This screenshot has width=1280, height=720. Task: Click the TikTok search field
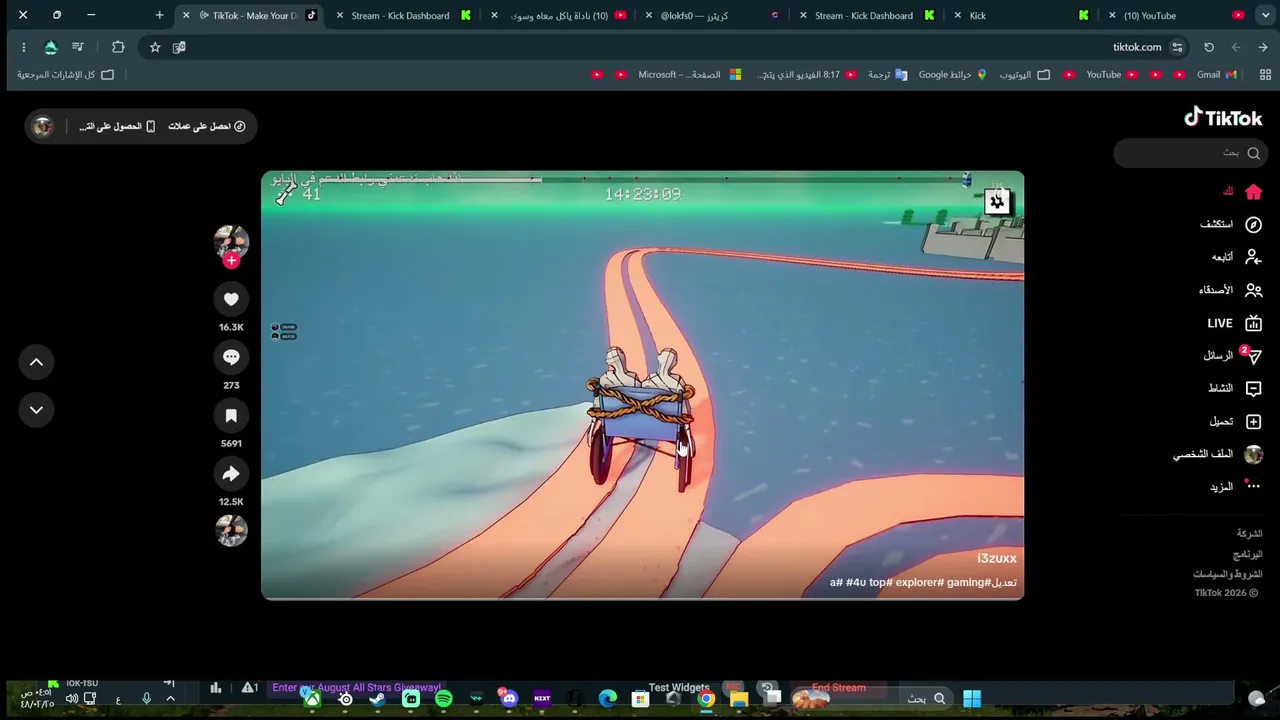coord(1190,153)
